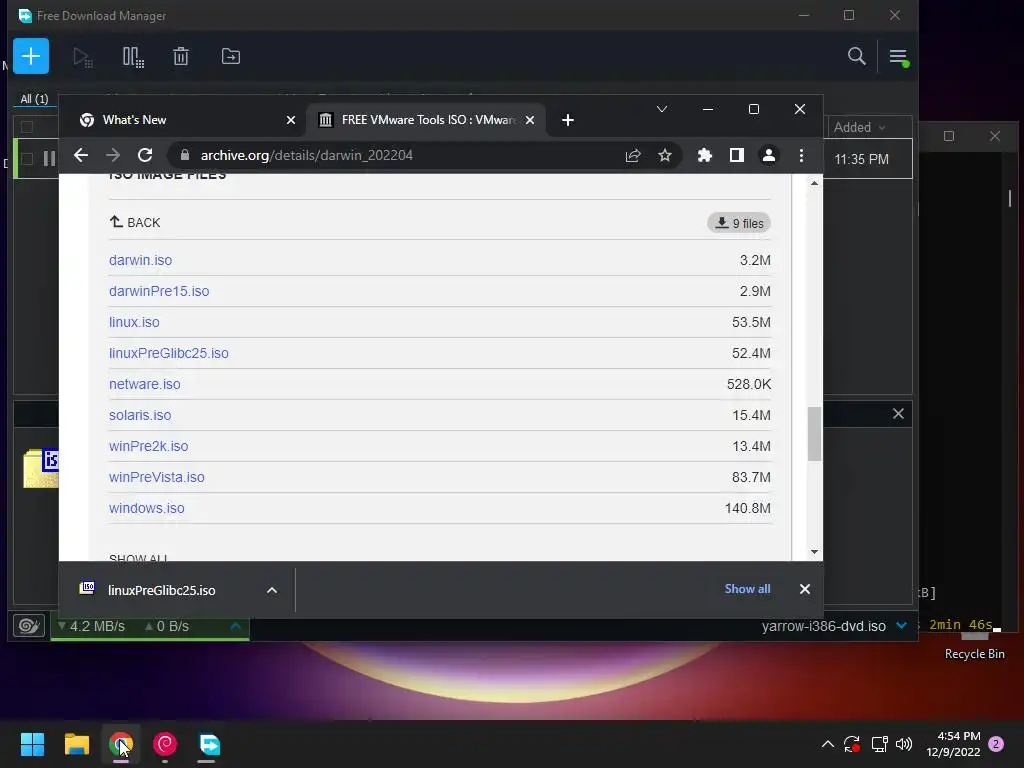Open Windows Start menu
Viewport: 1024px width, 768px height.
click(32, 744)
